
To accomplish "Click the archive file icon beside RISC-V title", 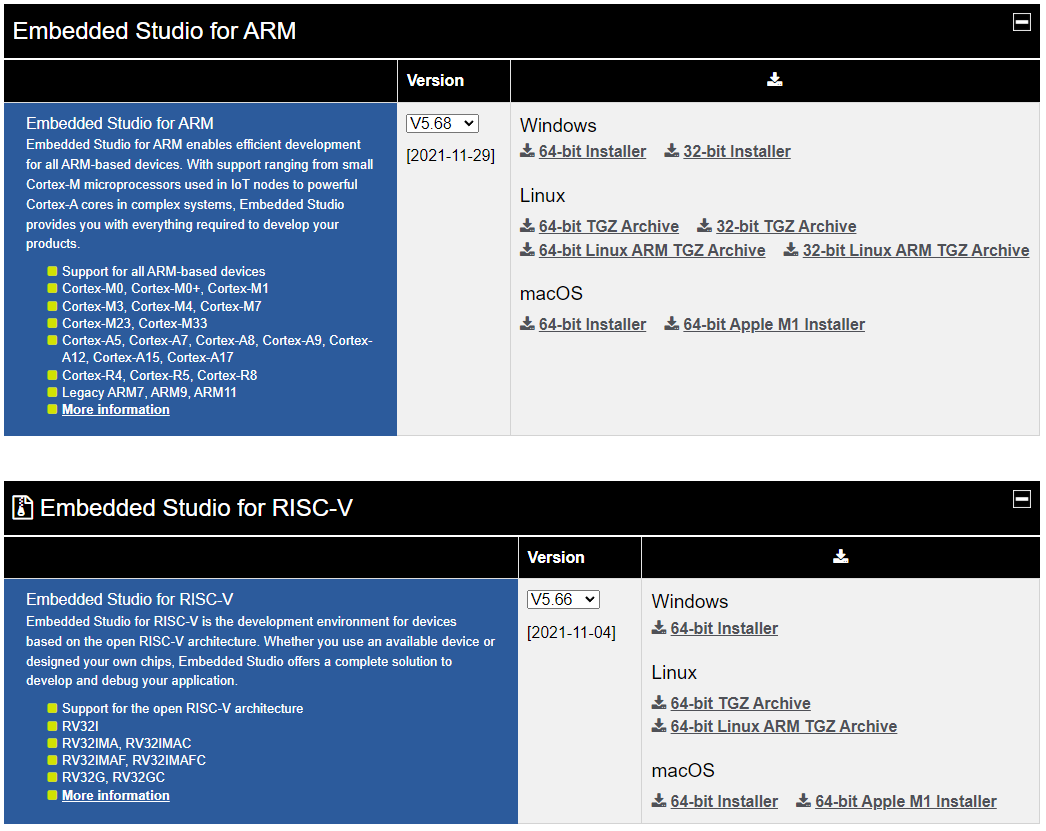I will click(x=23, y=508).
